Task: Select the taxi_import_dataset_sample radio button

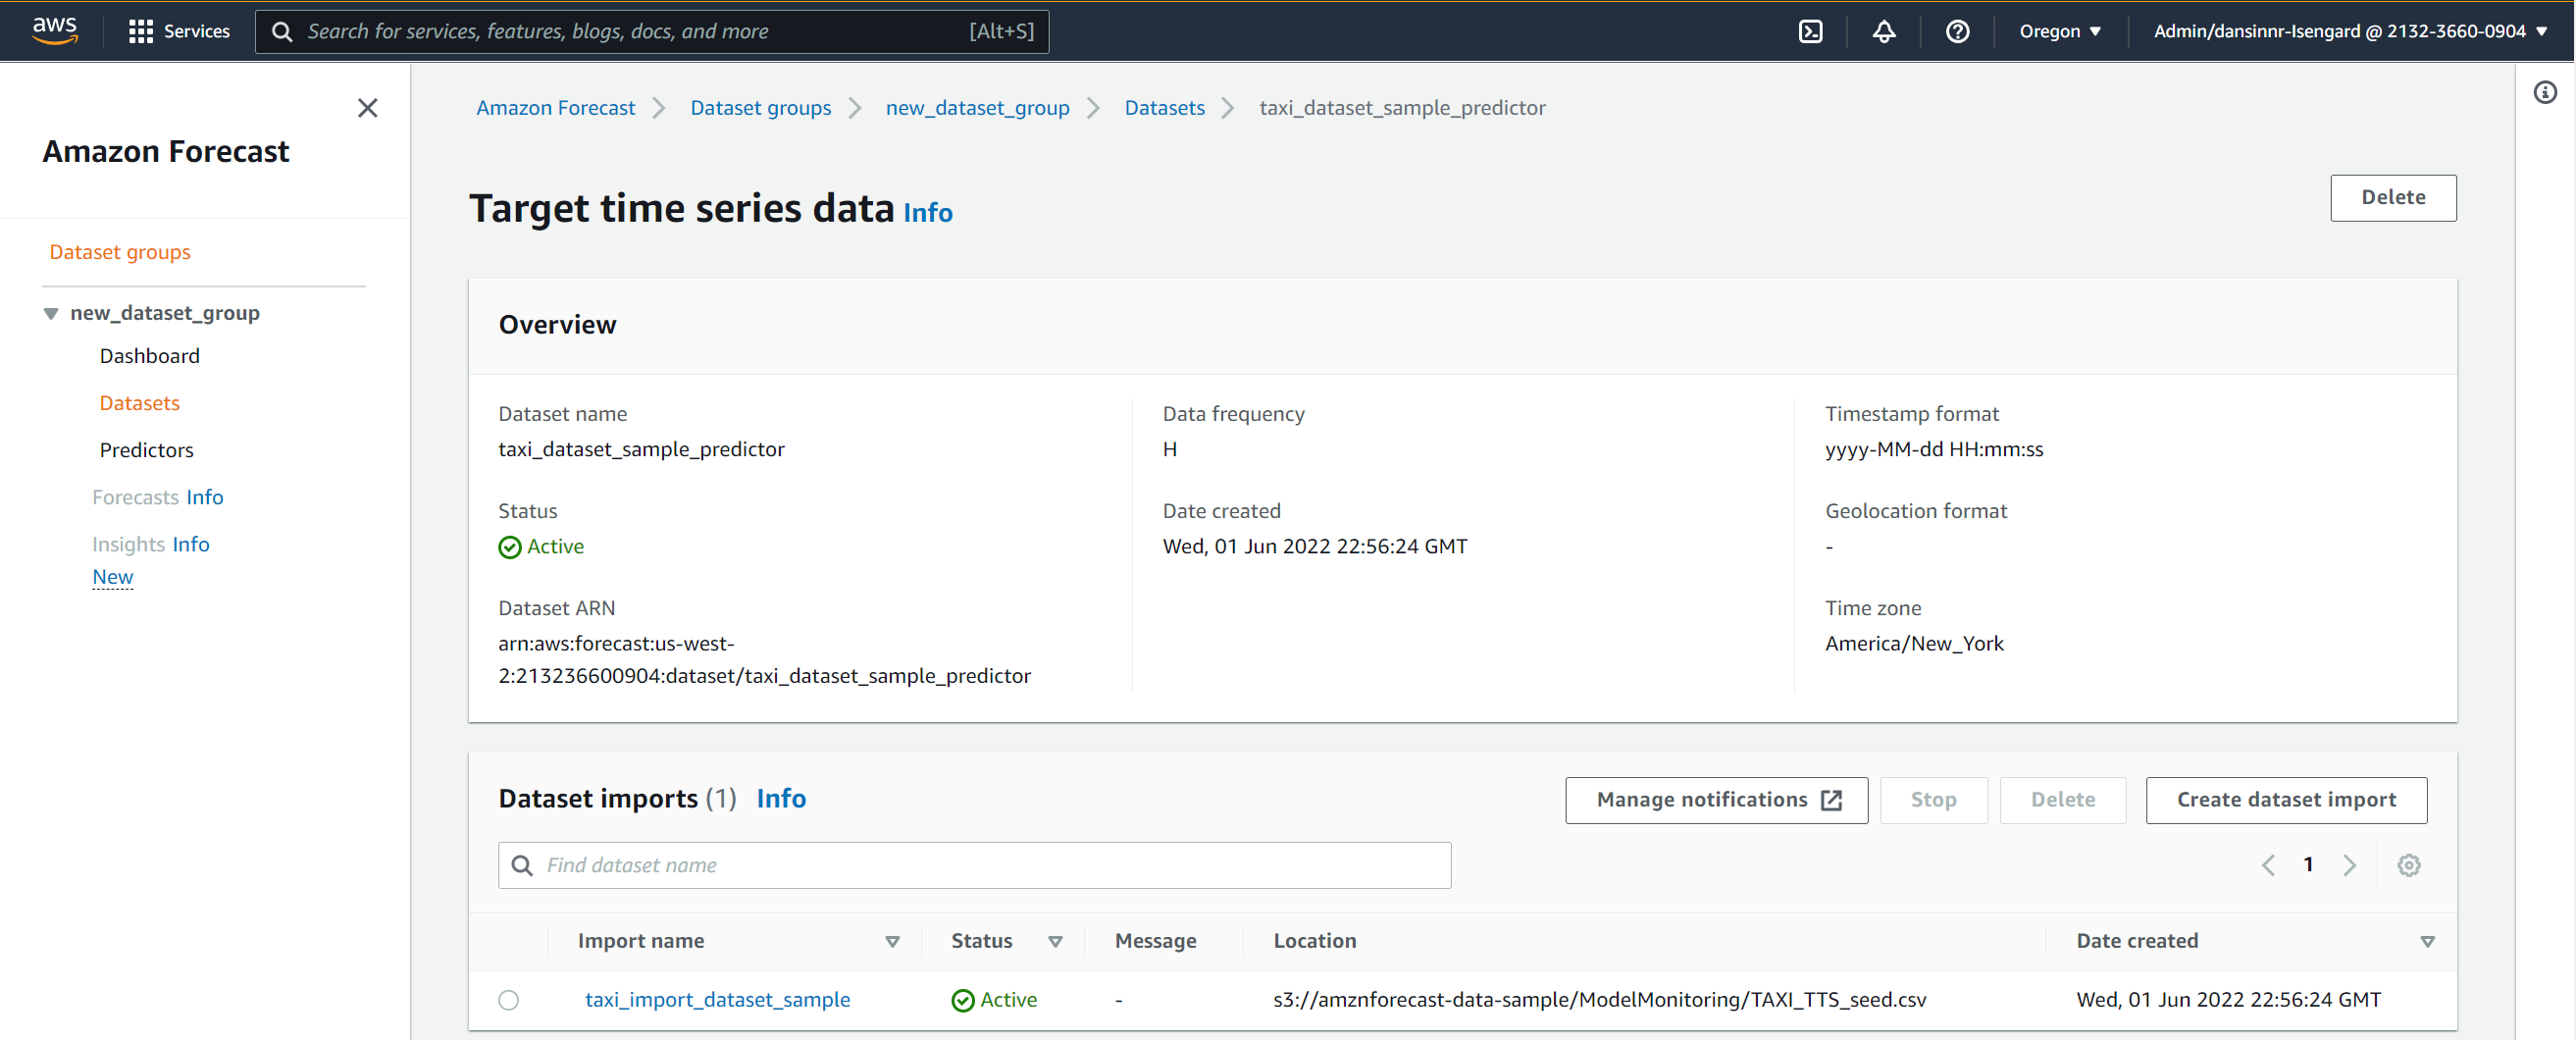Action: point(509,1000)
